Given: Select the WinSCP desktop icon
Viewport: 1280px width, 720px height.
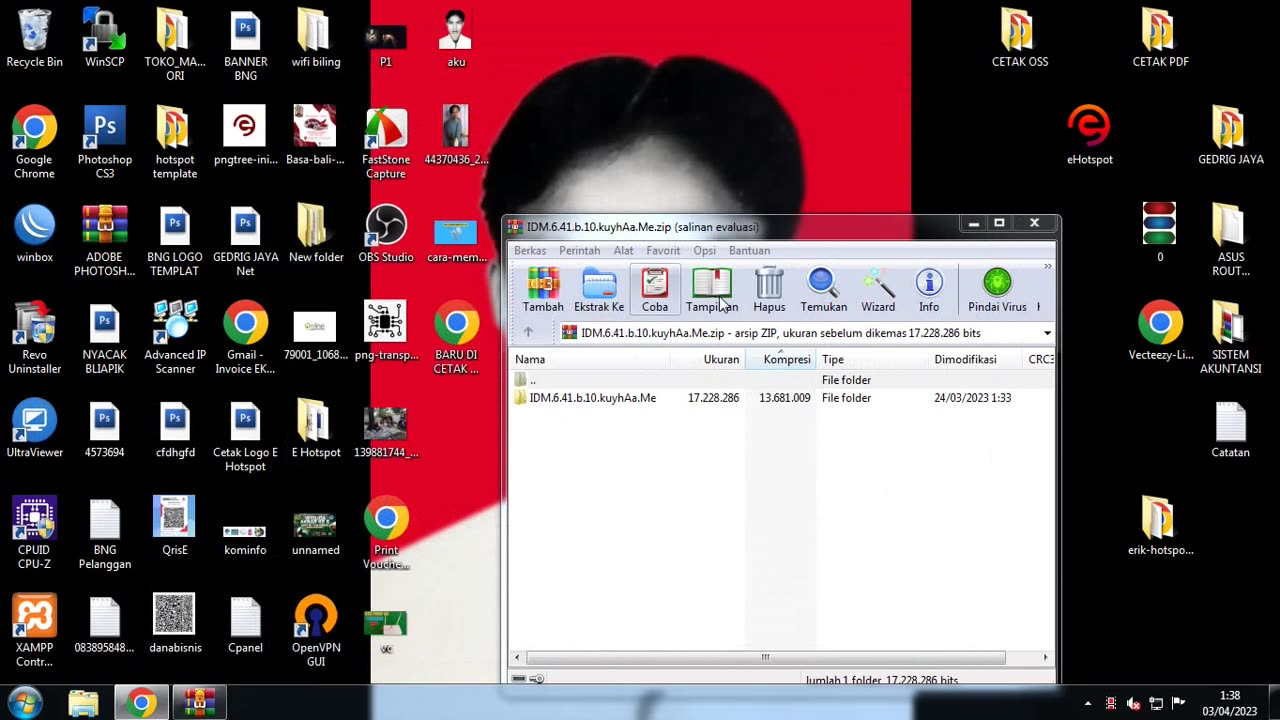Looking at the screenshot, I should click(x=105, y=39).
